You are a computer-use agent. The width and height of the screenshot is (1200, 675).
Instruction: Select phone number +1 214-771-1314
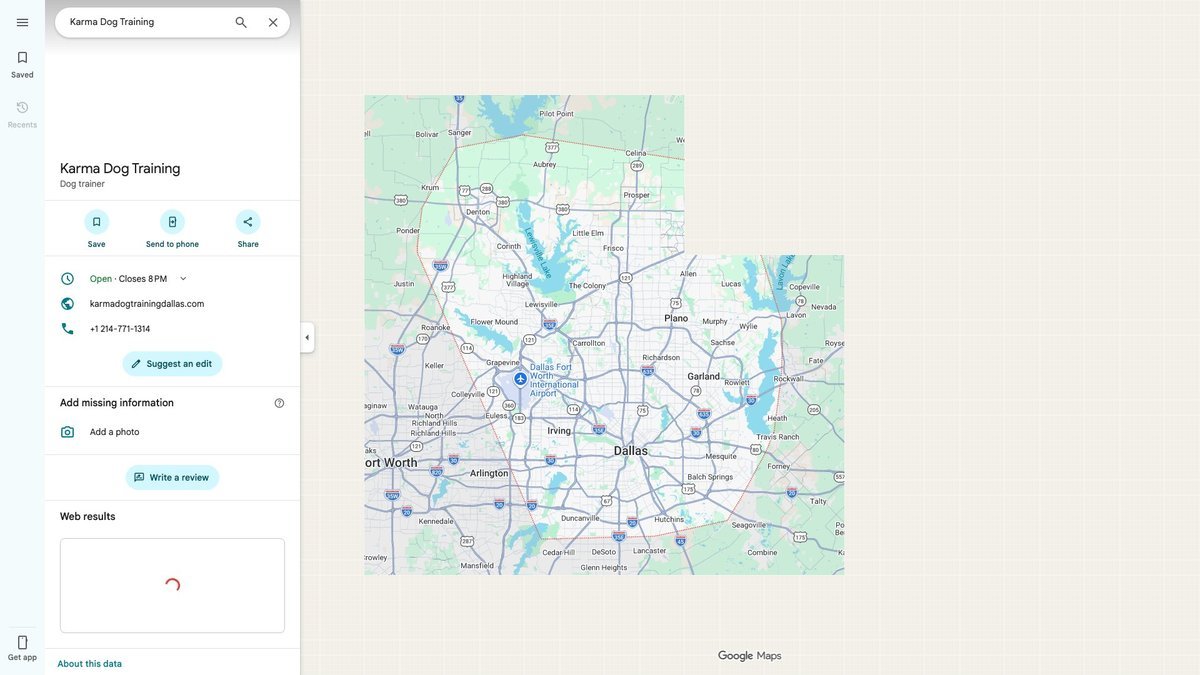120,329
